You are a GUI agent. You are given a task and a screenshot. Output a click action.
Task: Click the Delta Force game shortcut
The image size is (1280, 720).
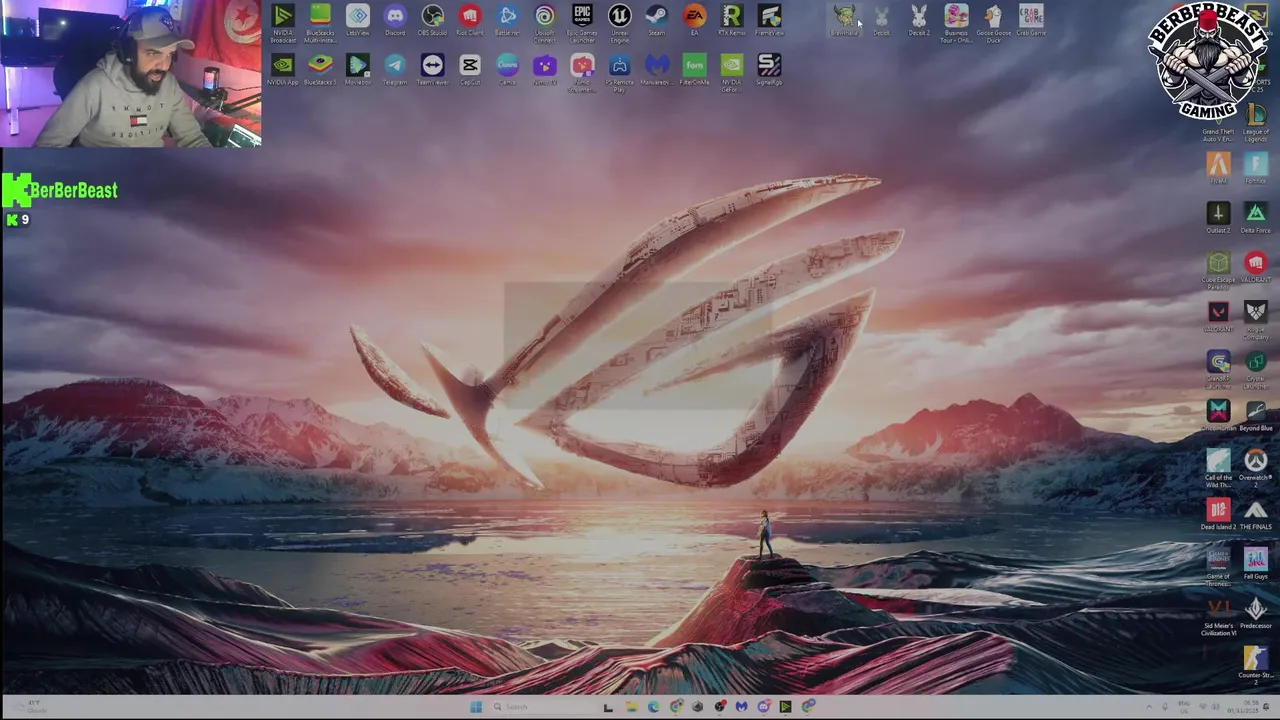click(1256, 217)
